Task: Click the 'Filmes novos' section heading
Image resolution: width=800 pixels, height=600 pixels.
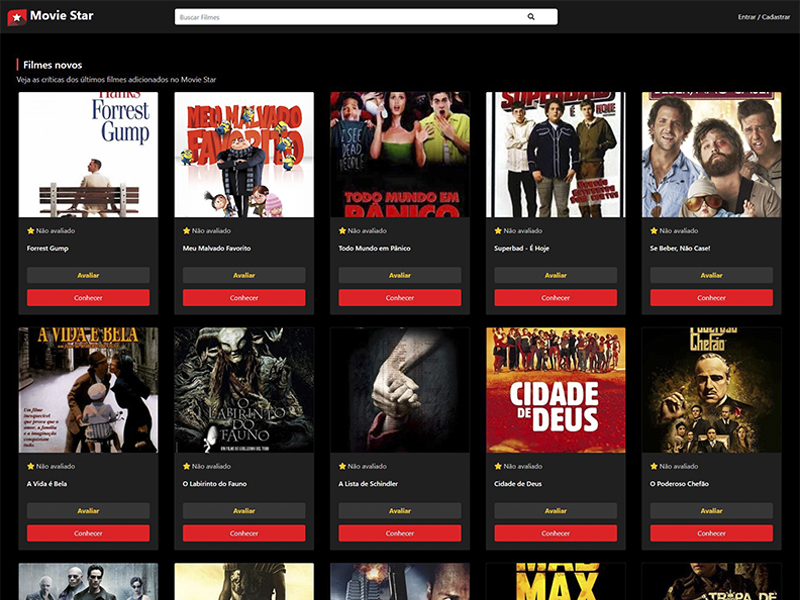Action: click(53, 65)
